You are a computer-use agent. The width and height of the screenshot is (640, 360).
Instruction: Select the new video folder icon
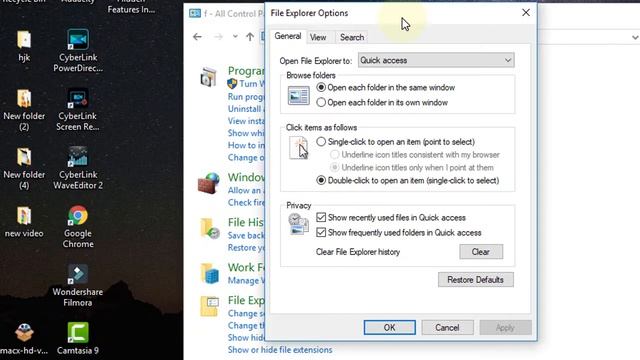pyautogui.click(x=24, y=216)
